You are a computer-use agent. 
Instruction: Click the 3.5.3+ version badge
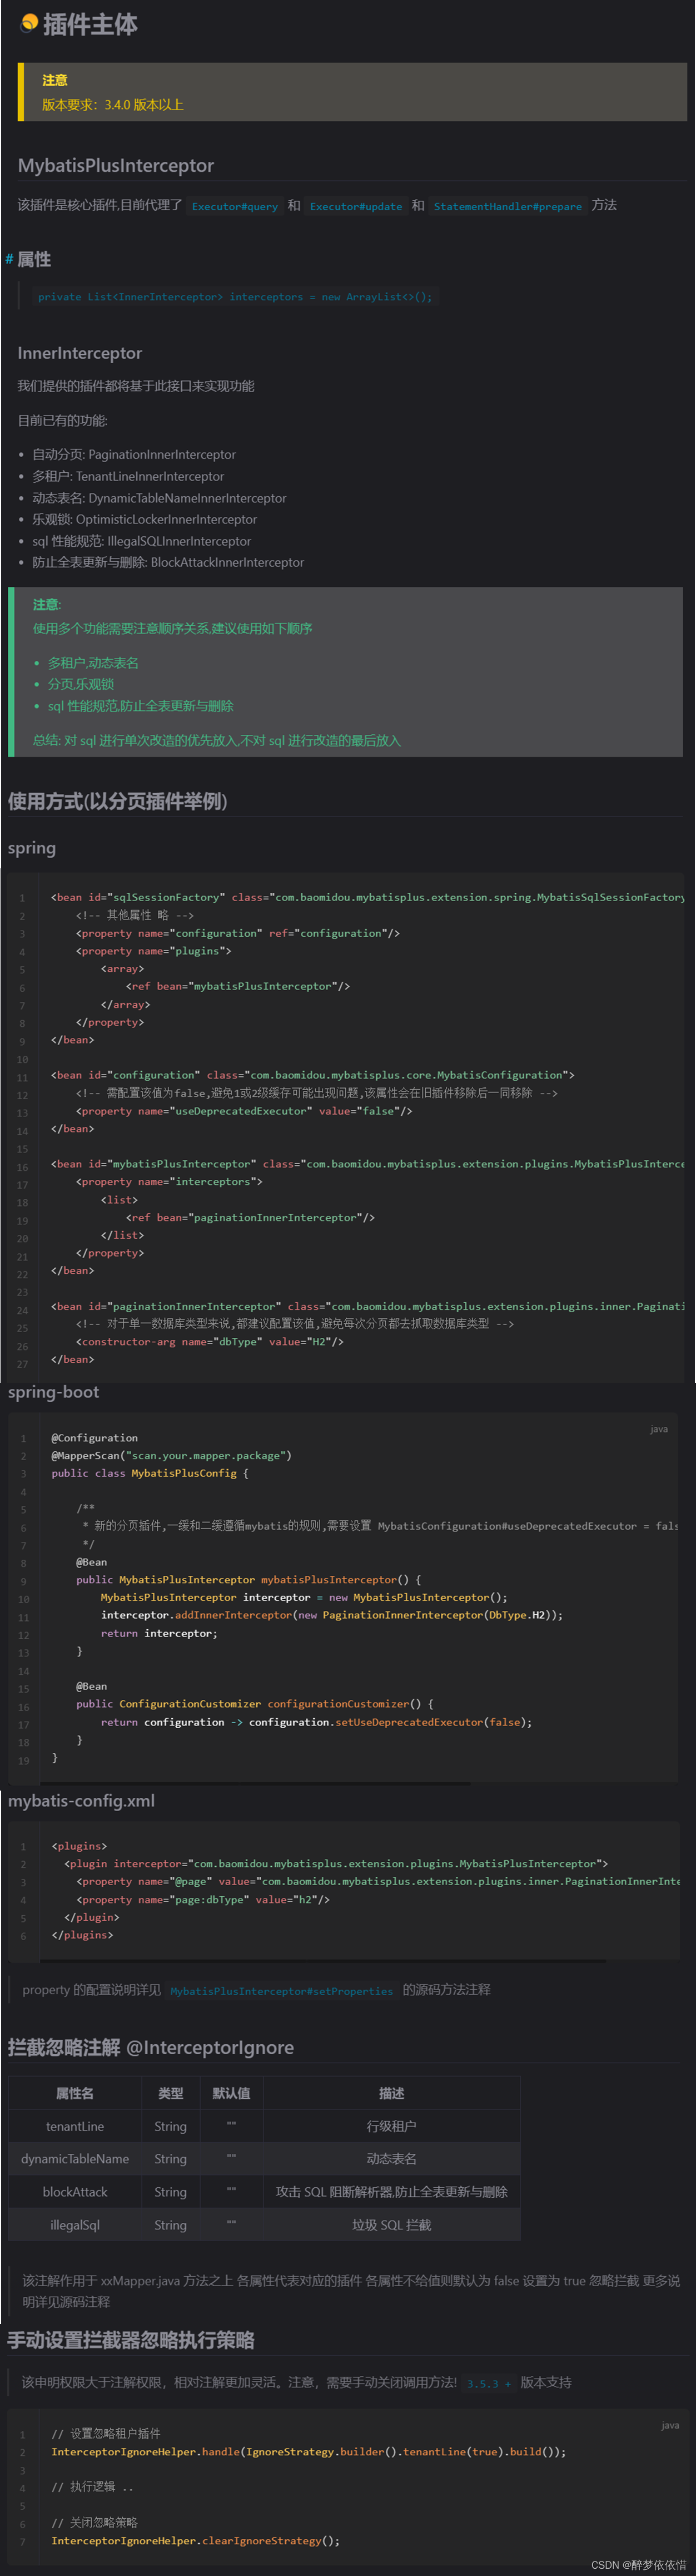(488, 2383)
